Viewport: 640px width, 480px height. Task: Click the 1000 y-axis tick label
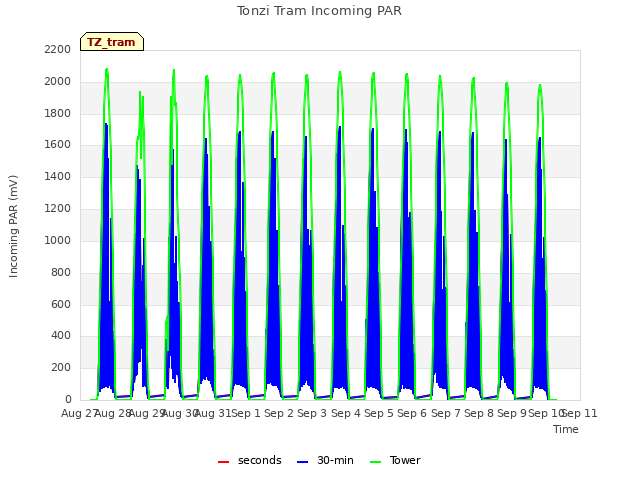[x=58, y=240]
